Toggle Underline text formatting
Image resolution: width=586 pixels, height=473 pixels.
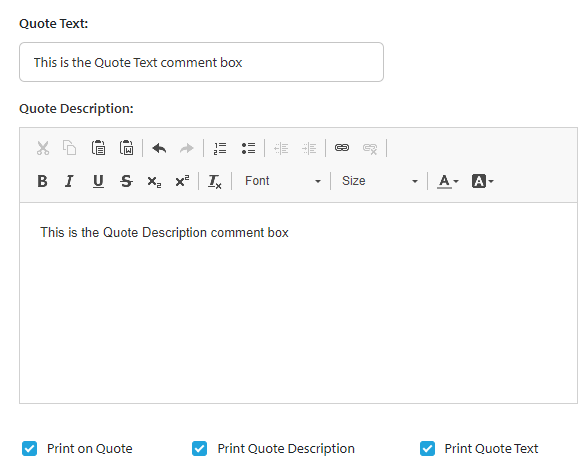click(98, 181)
